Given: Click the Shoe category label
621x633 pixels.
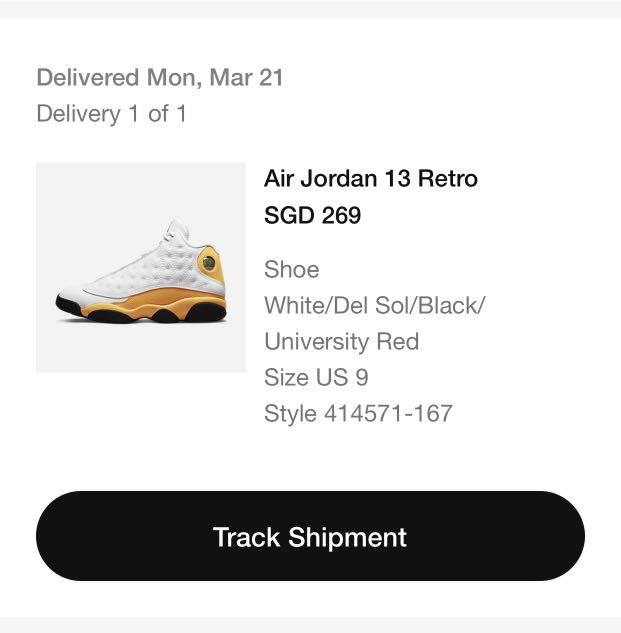Looking at the screenshot, I should pos(292,269).
